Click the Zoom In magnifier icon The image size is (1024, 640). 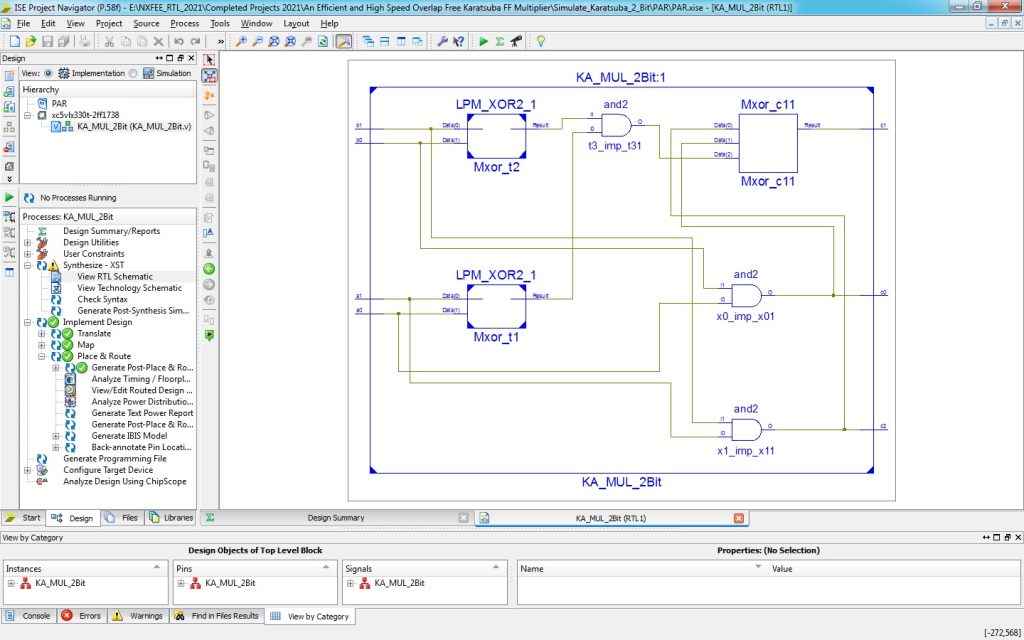coord(241,41)
